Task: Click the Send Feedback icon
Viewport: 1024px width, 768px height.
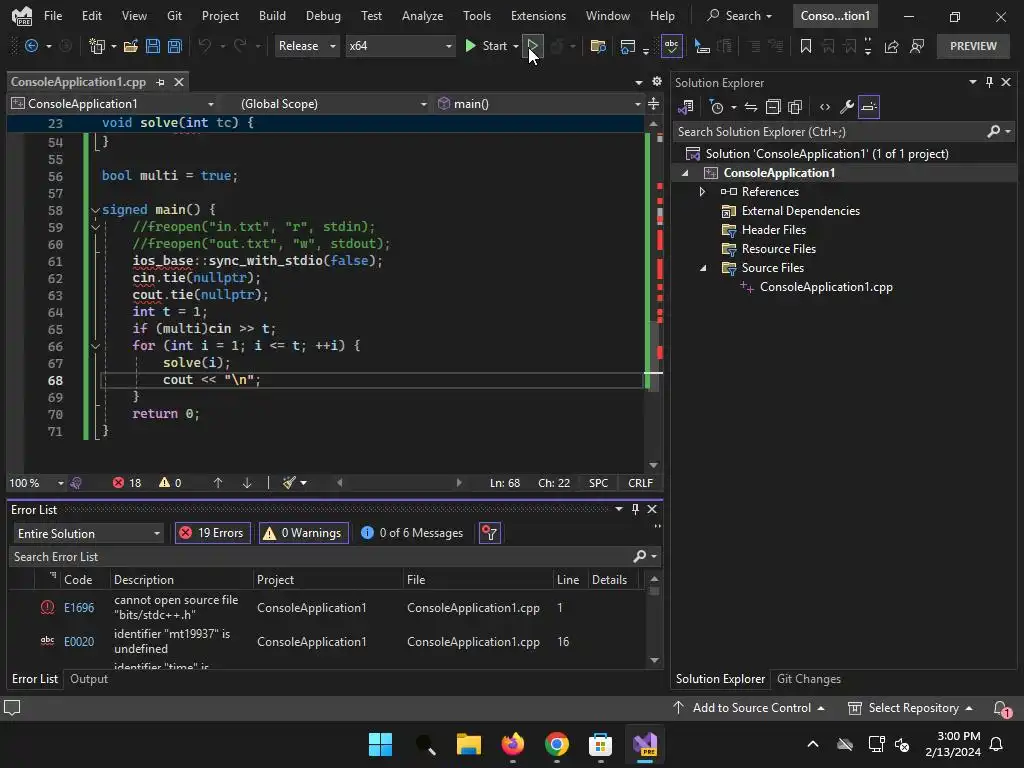Action: [917, 46]
